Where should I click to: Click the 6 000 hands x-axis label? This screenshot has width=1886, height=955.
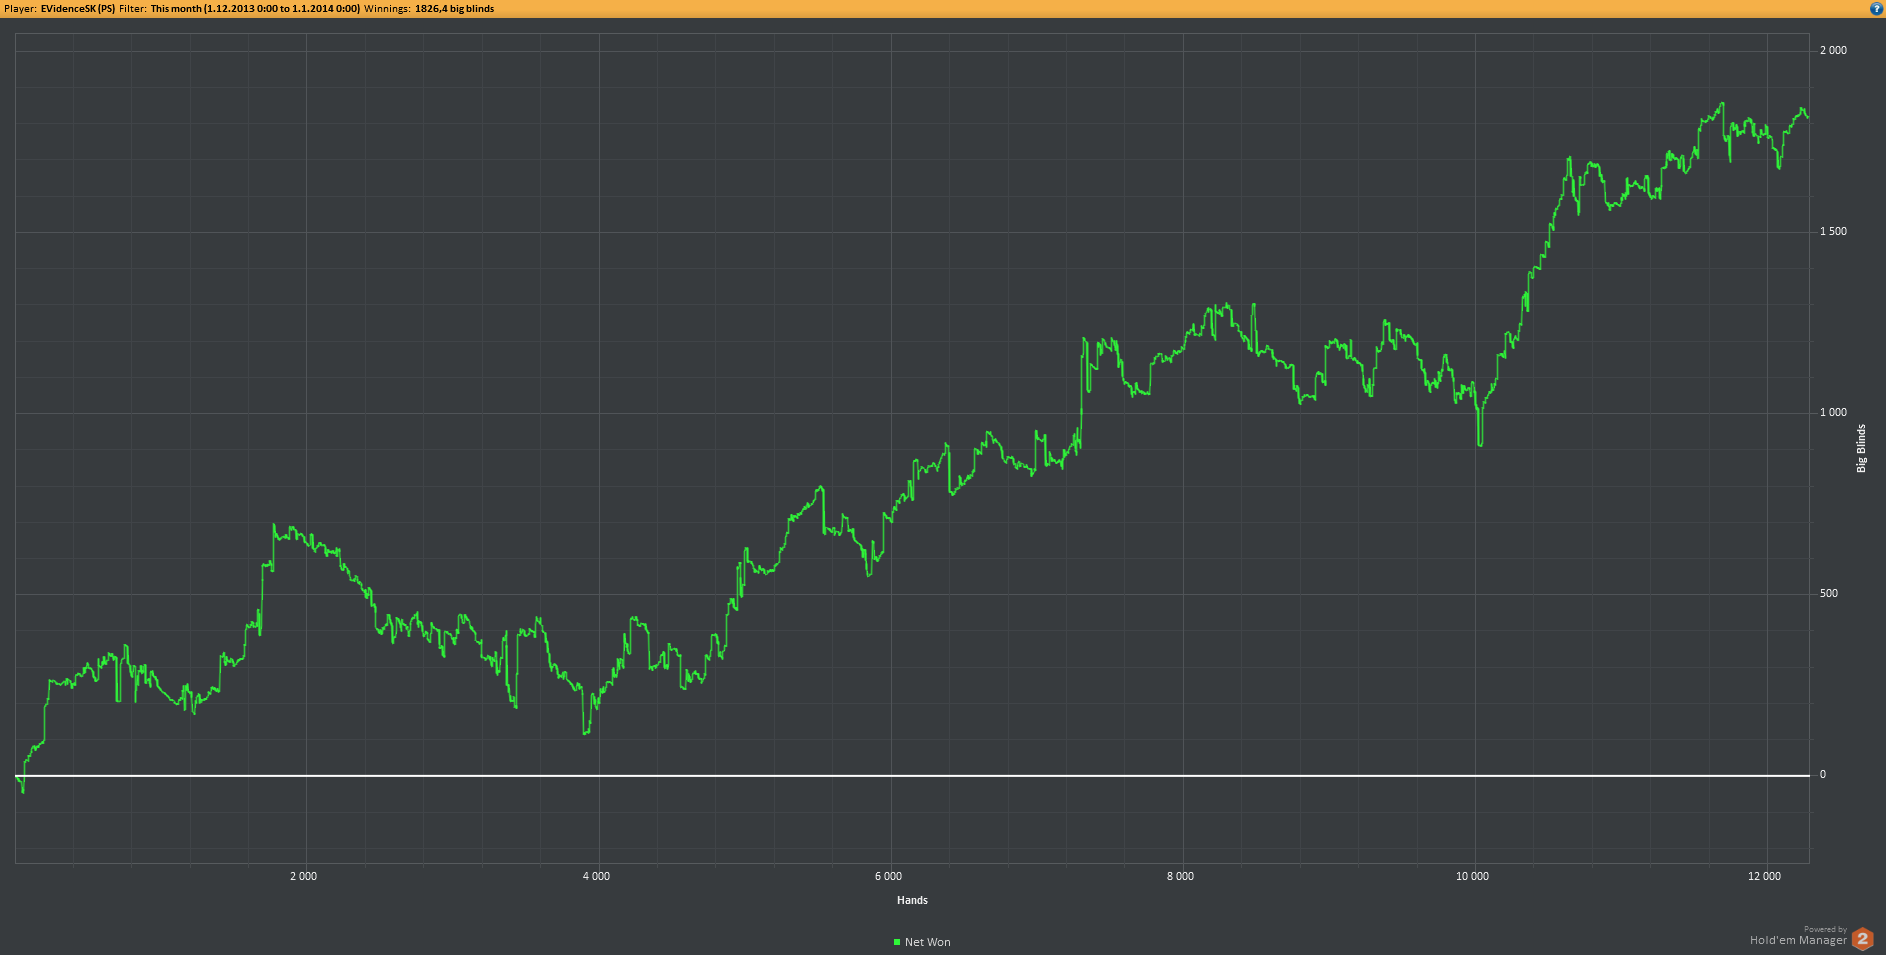(888, 876)
